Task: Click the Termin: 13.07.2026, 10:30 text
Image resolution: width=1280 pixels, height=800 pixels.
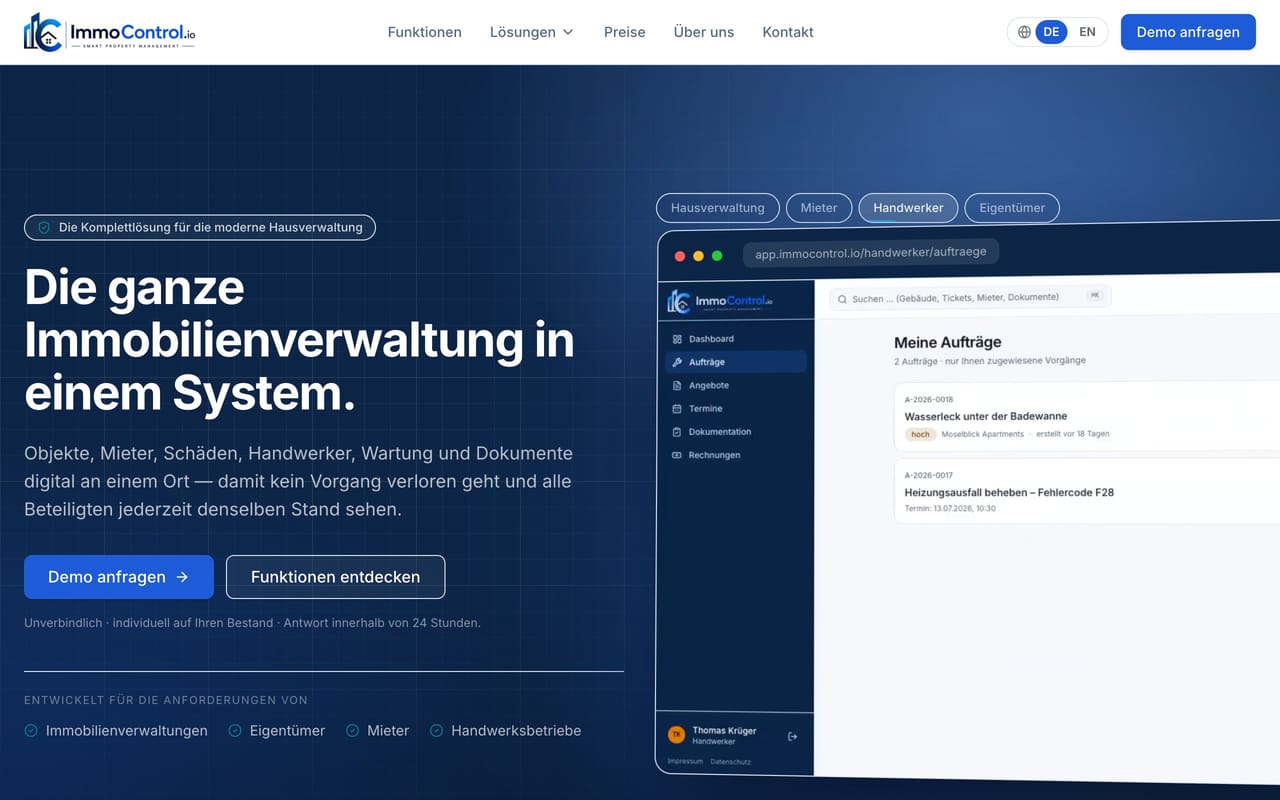Action: click(x=950, y=509)
